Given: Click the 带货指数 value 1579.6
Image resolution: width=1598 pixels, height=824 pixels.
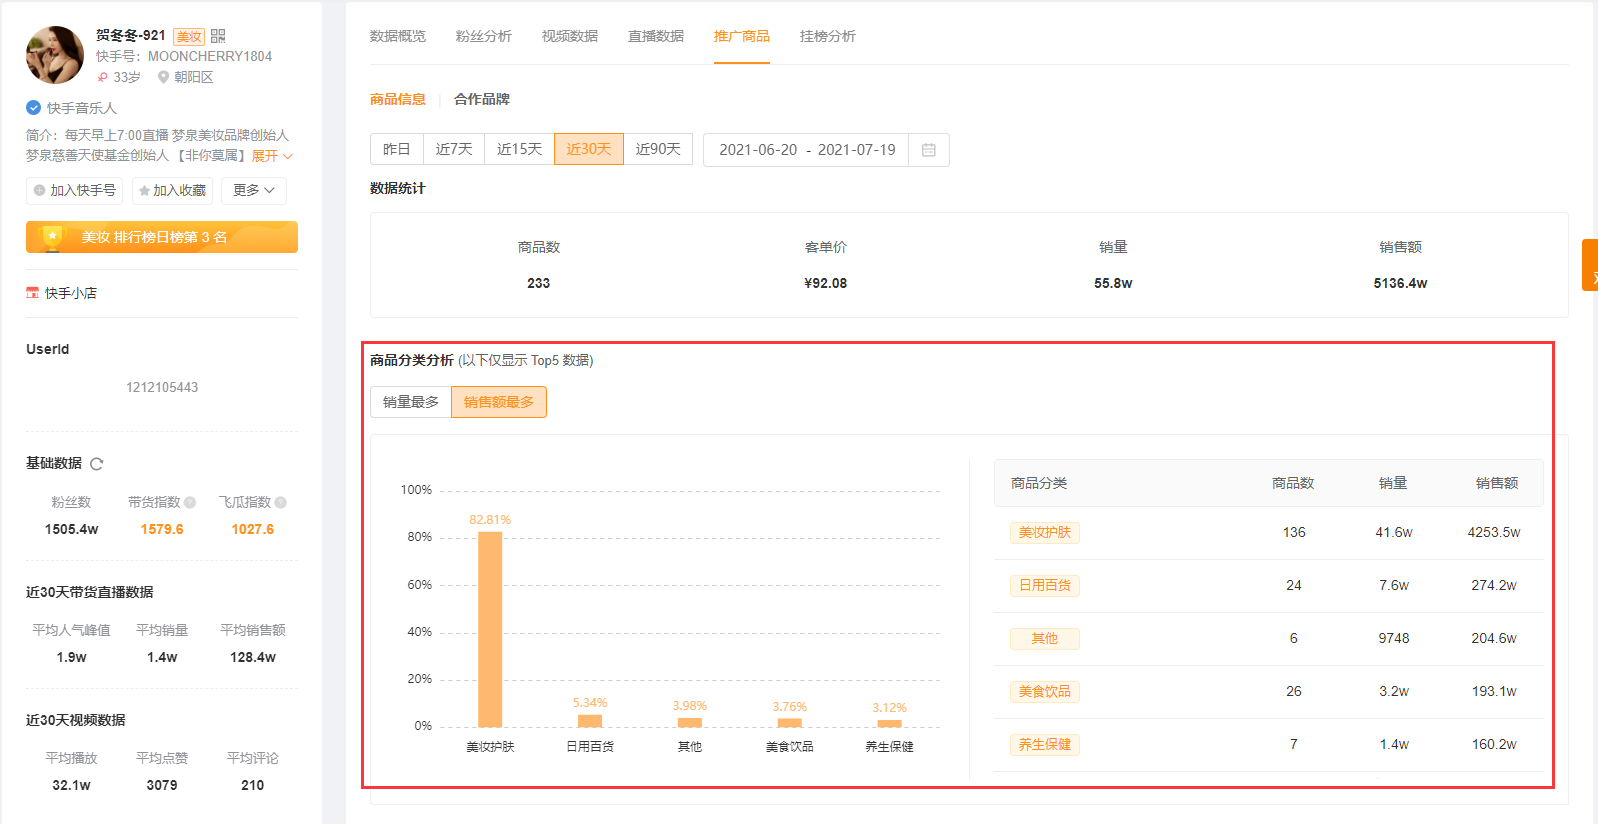Looking at the screenshot, I should [162, 529].
